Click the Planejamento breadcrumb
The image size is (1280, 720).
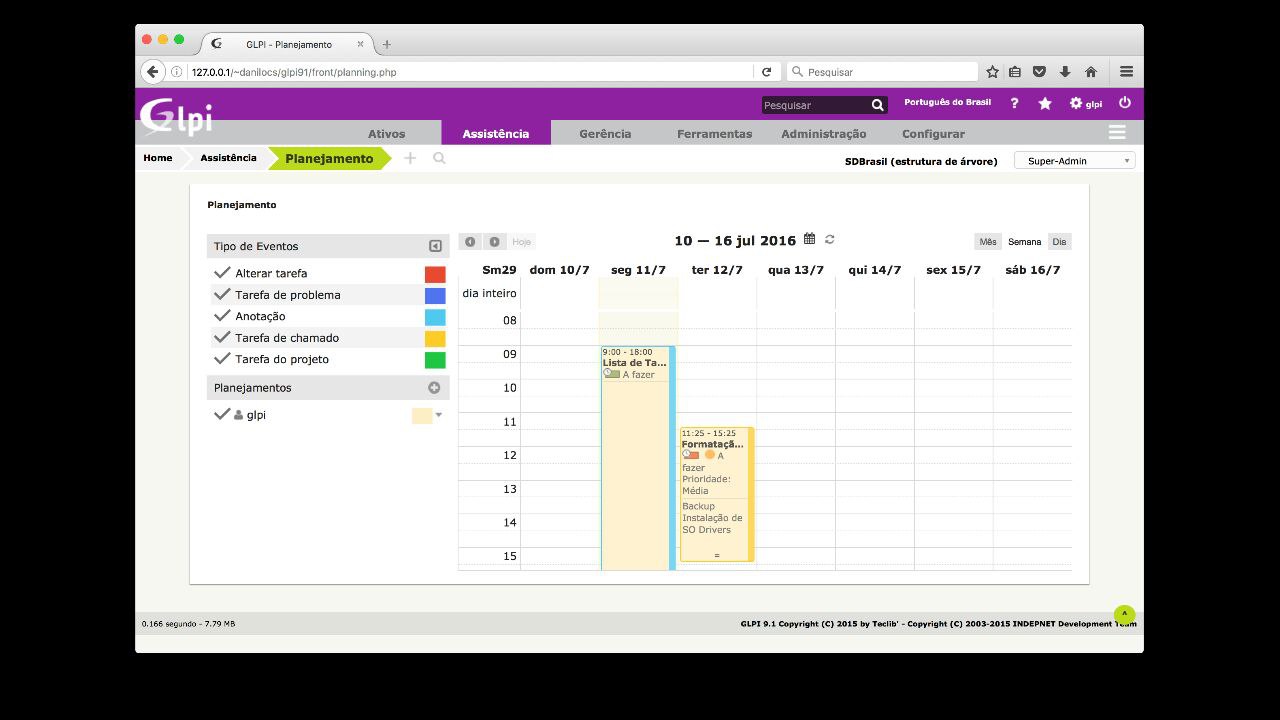(x=329, y=158)
